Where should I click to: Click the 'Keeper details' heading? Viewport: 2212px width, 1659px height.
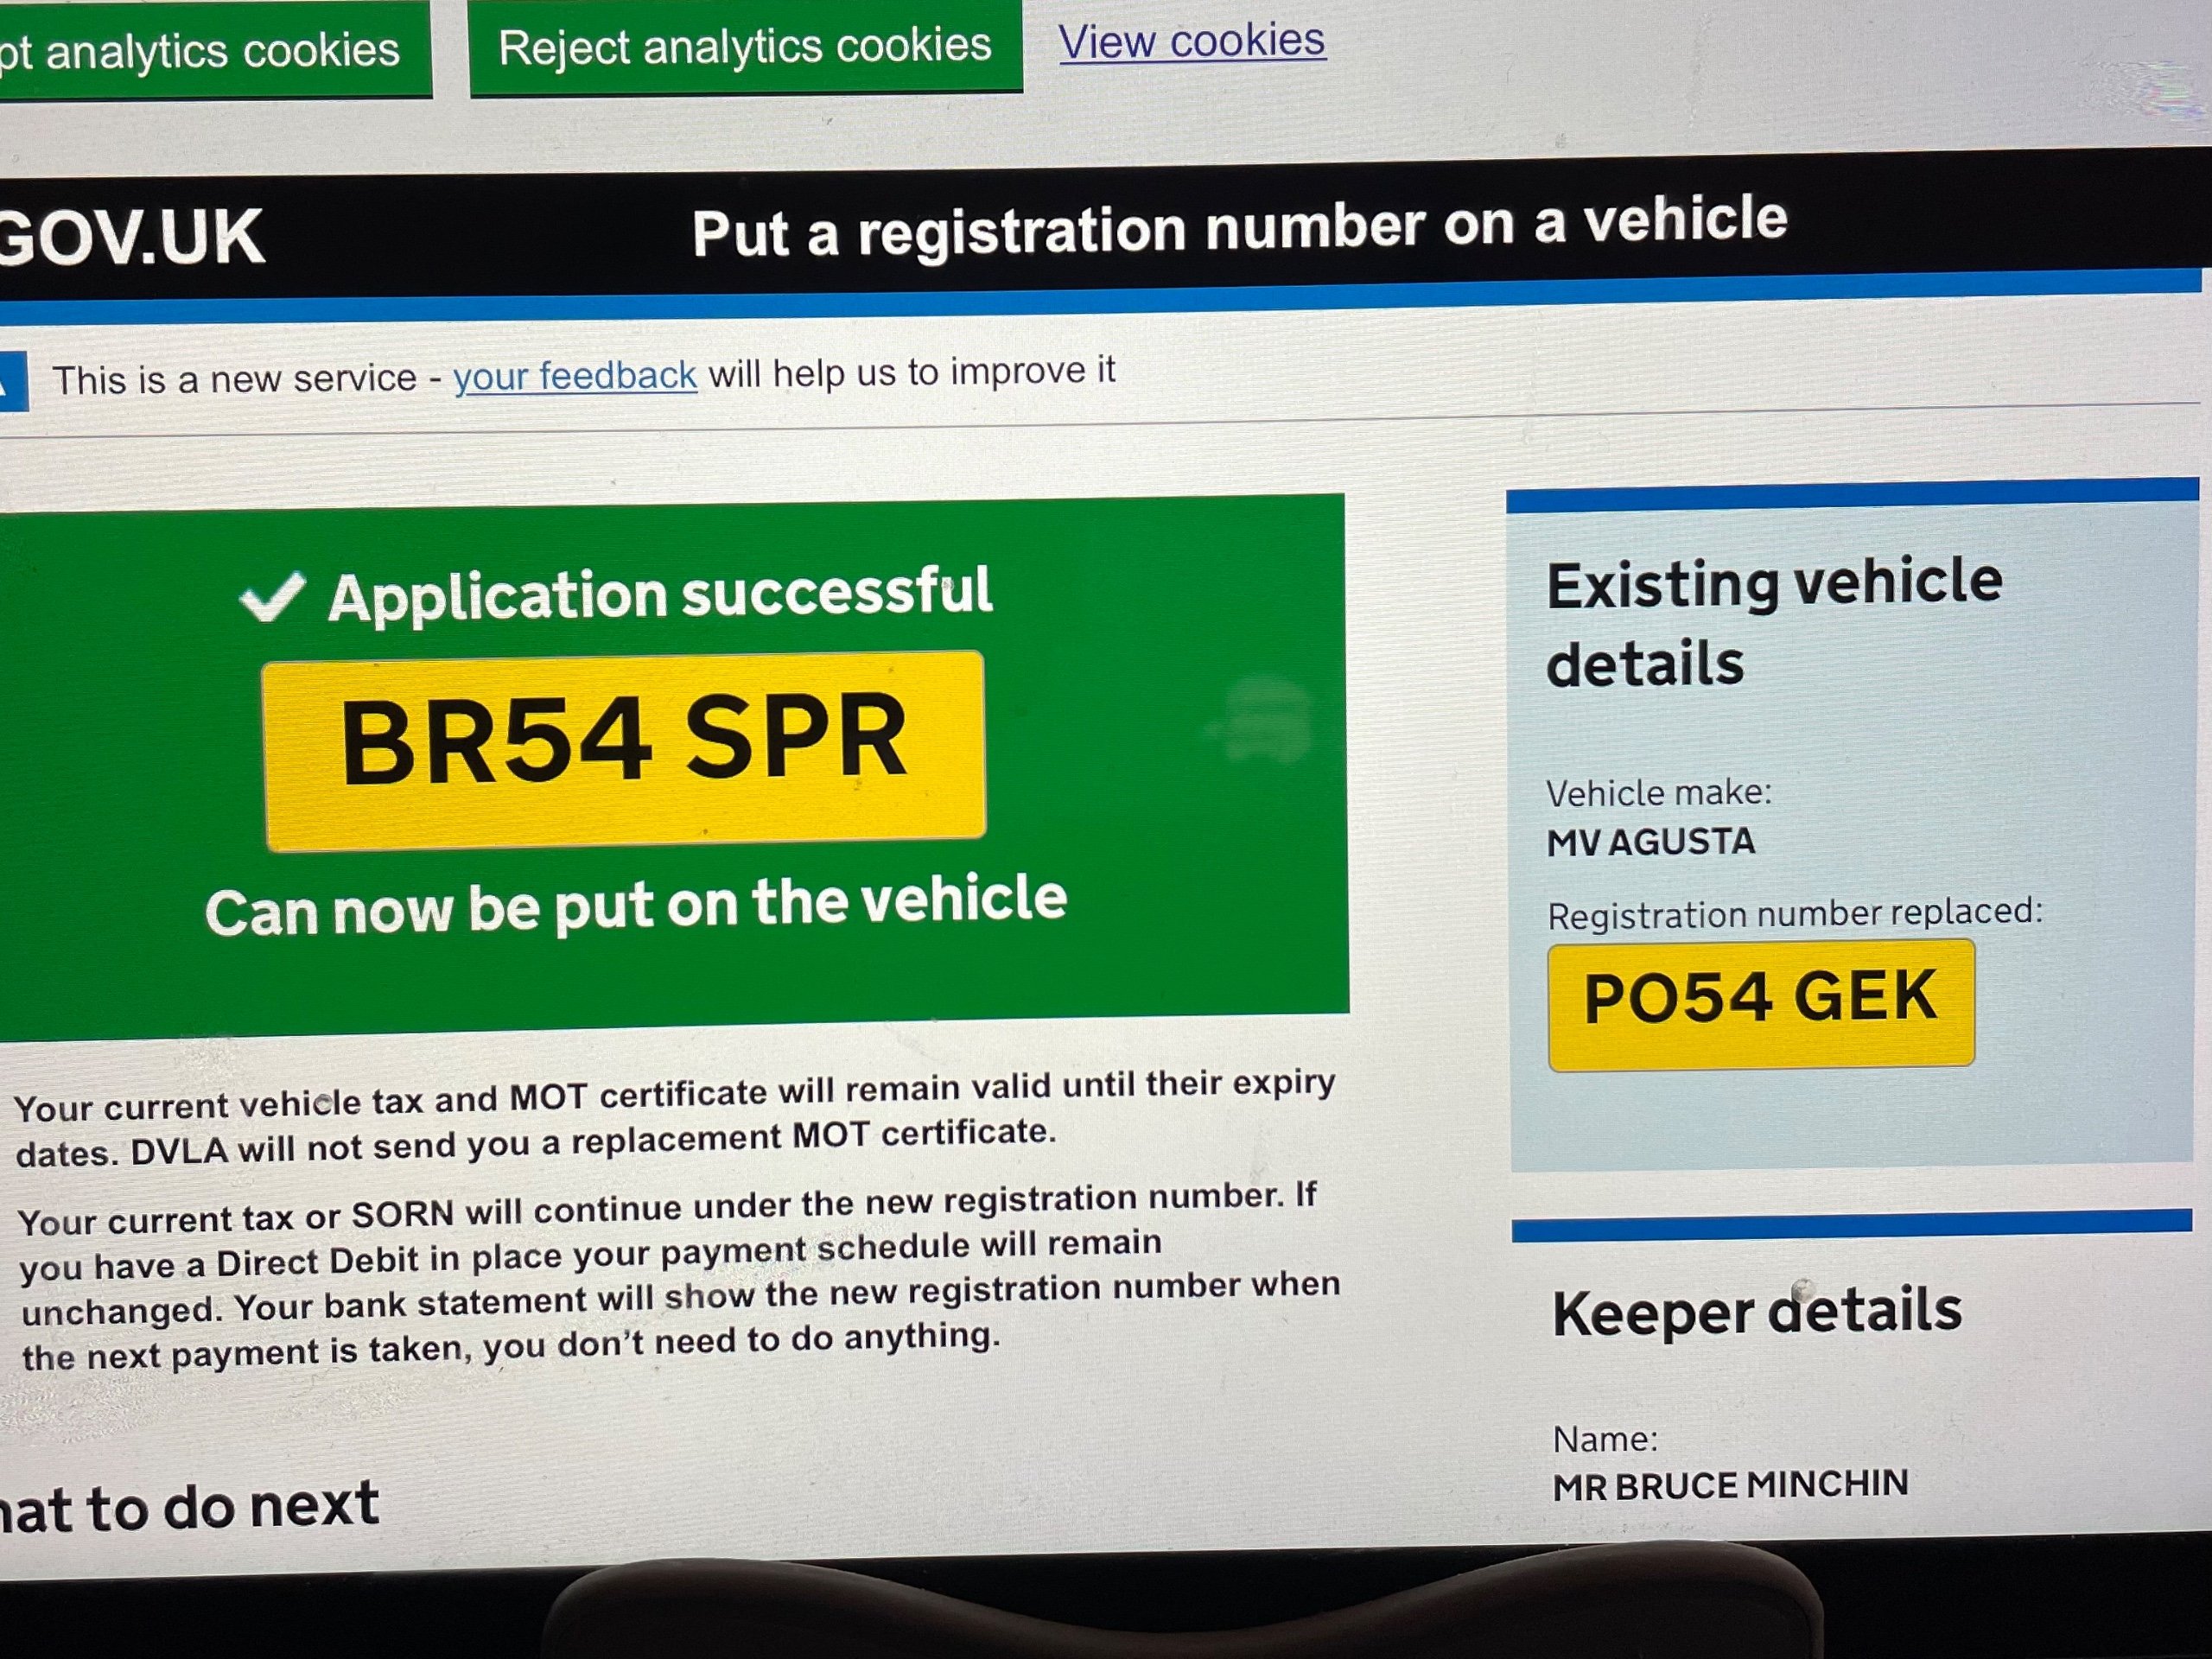click(x=1757, y=1312)
